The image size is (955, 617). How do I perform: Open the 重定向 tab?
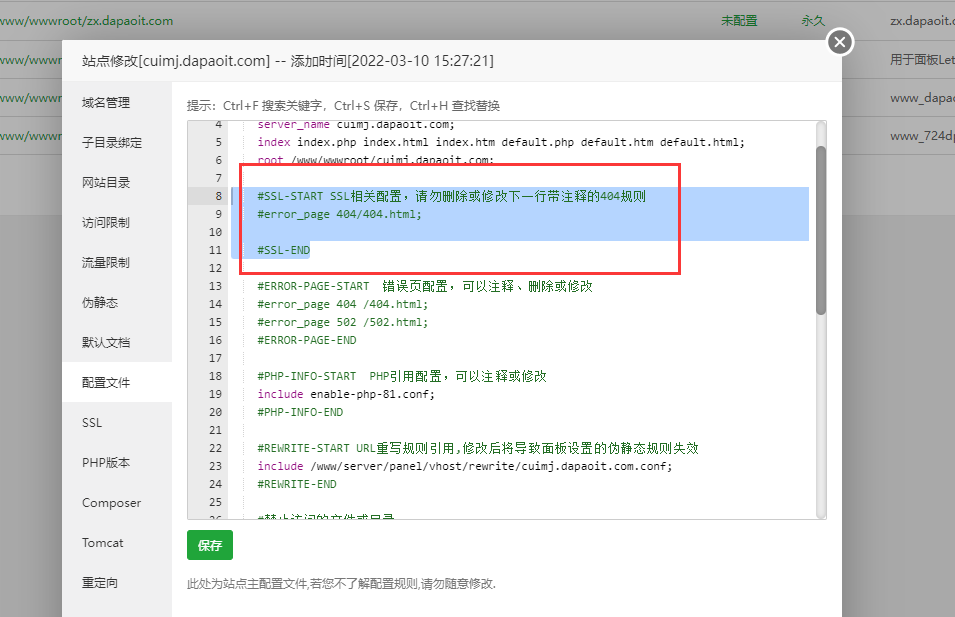tap(100, 583)
